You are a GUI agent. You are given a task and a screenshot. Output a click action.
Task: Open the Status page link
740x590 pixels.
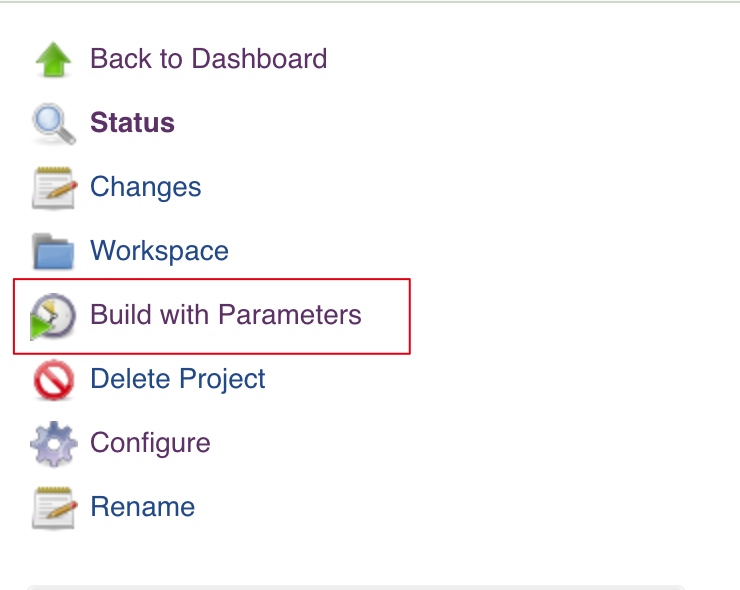point(132,123)
